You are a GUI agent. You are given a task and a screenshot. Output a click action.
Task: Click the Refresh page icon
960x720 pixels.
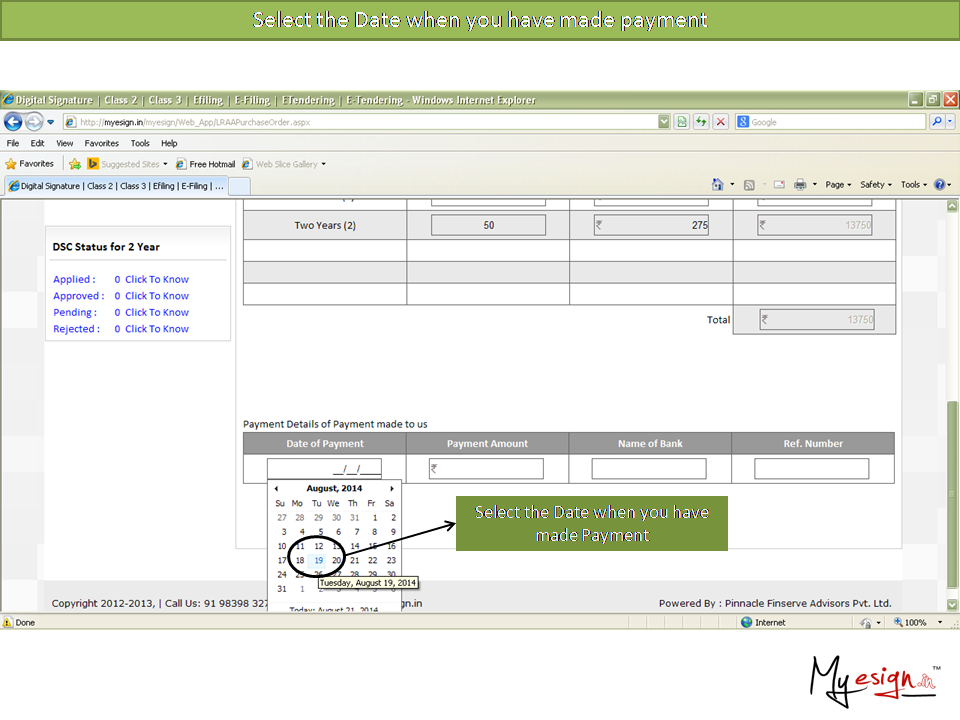tap(701, 122)
